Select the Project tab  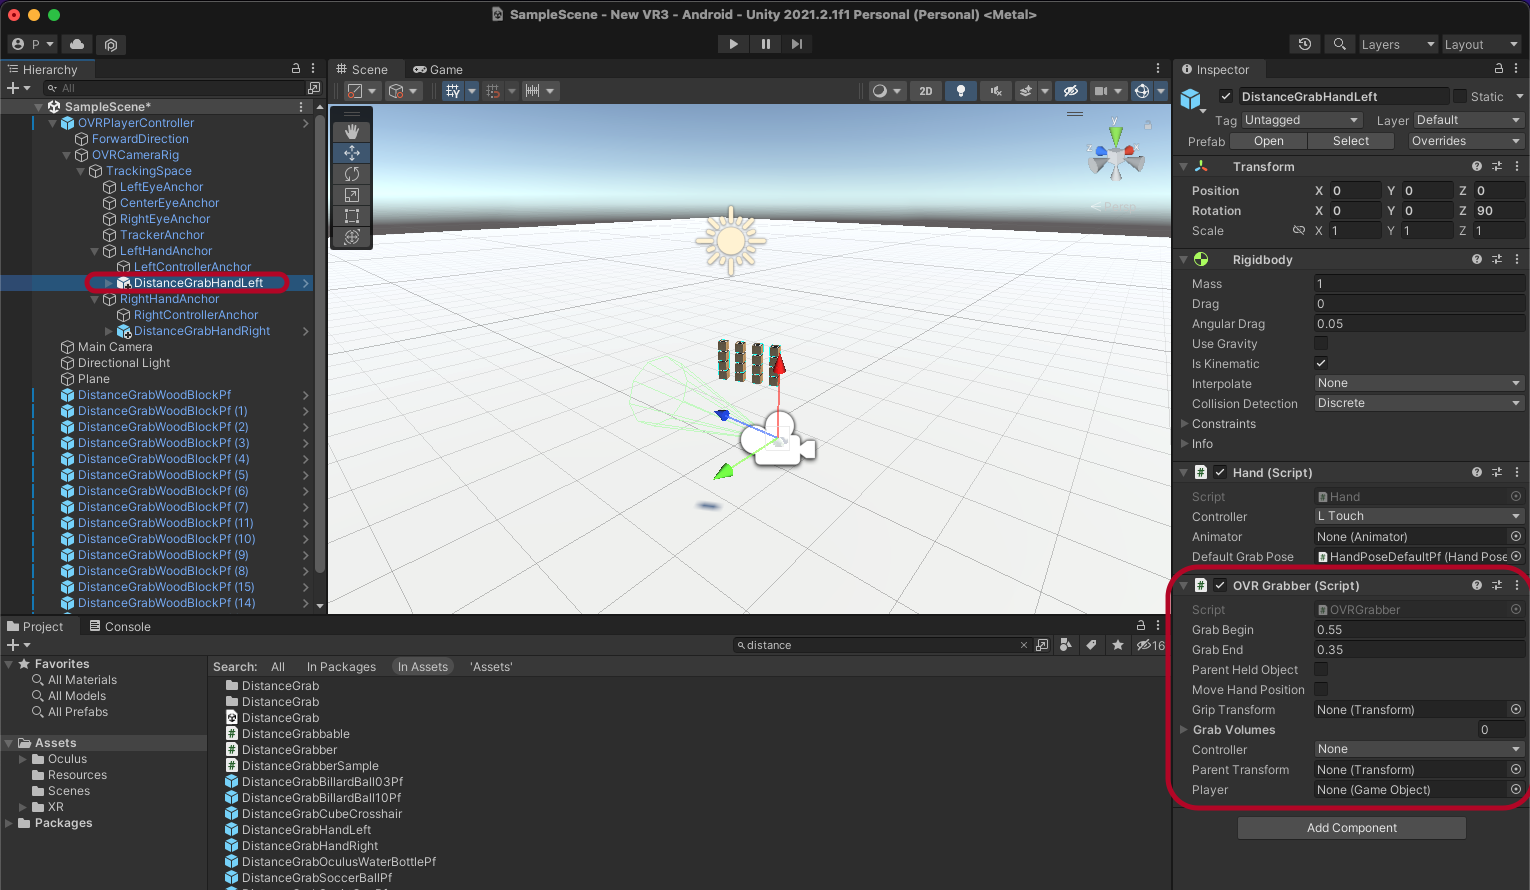click(x=35, y=626)
